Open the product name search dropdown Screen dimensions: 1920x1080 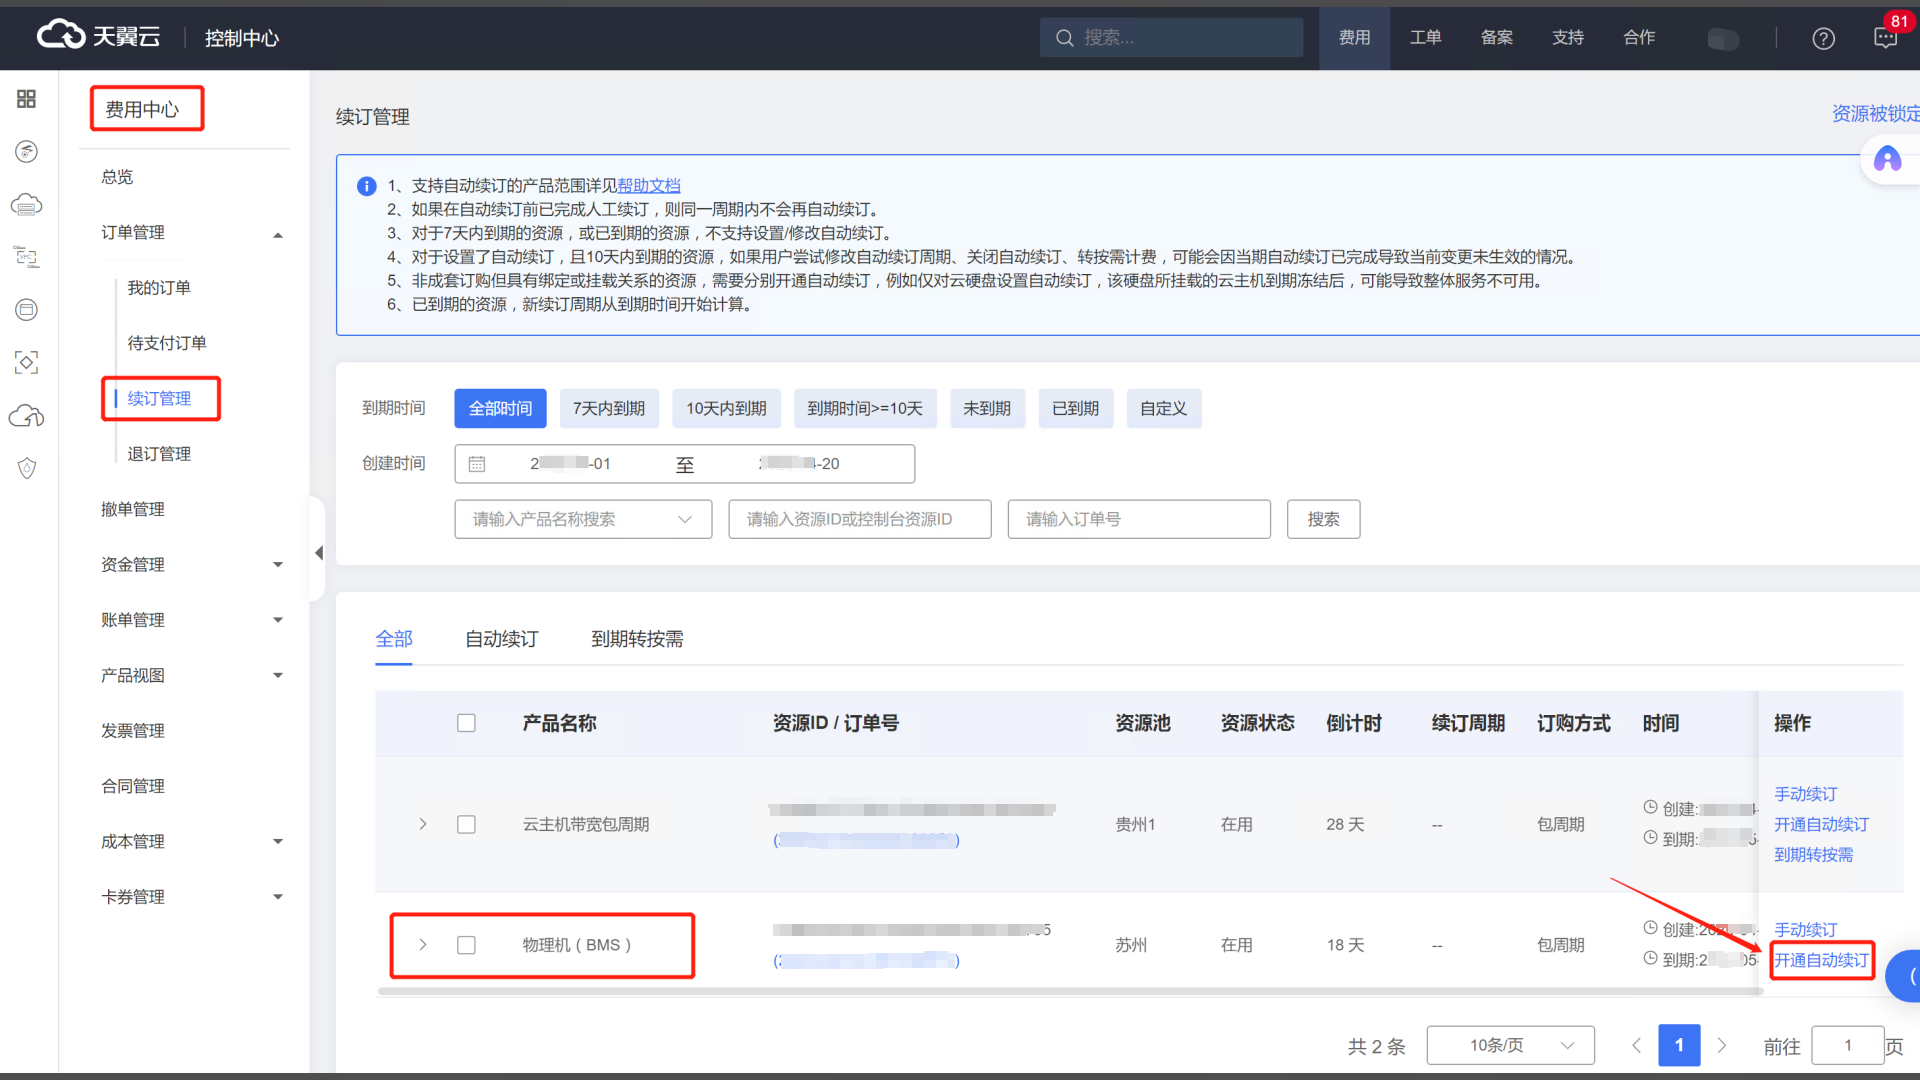(x=583, y=520)
